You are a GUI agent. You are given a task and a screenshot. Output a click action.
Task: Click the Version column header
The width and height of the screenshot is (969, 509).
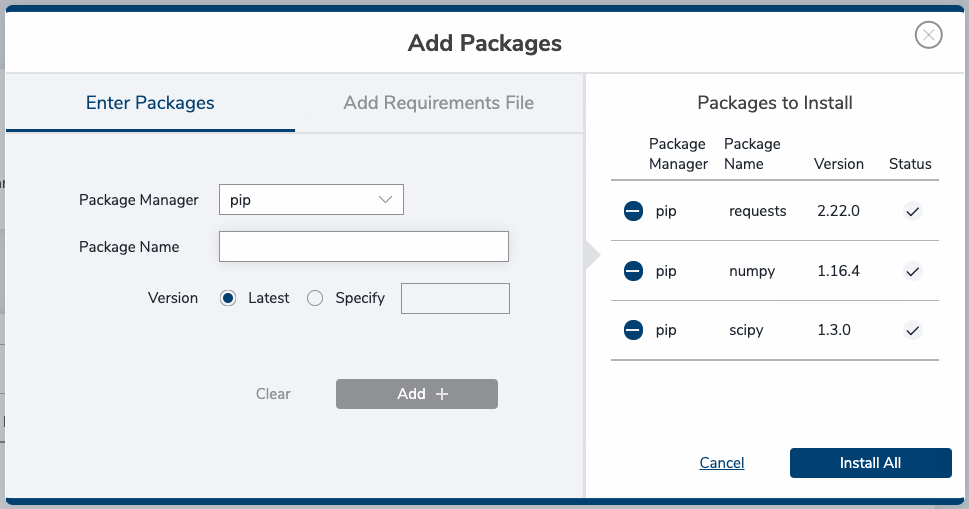[x=839, y=164]
